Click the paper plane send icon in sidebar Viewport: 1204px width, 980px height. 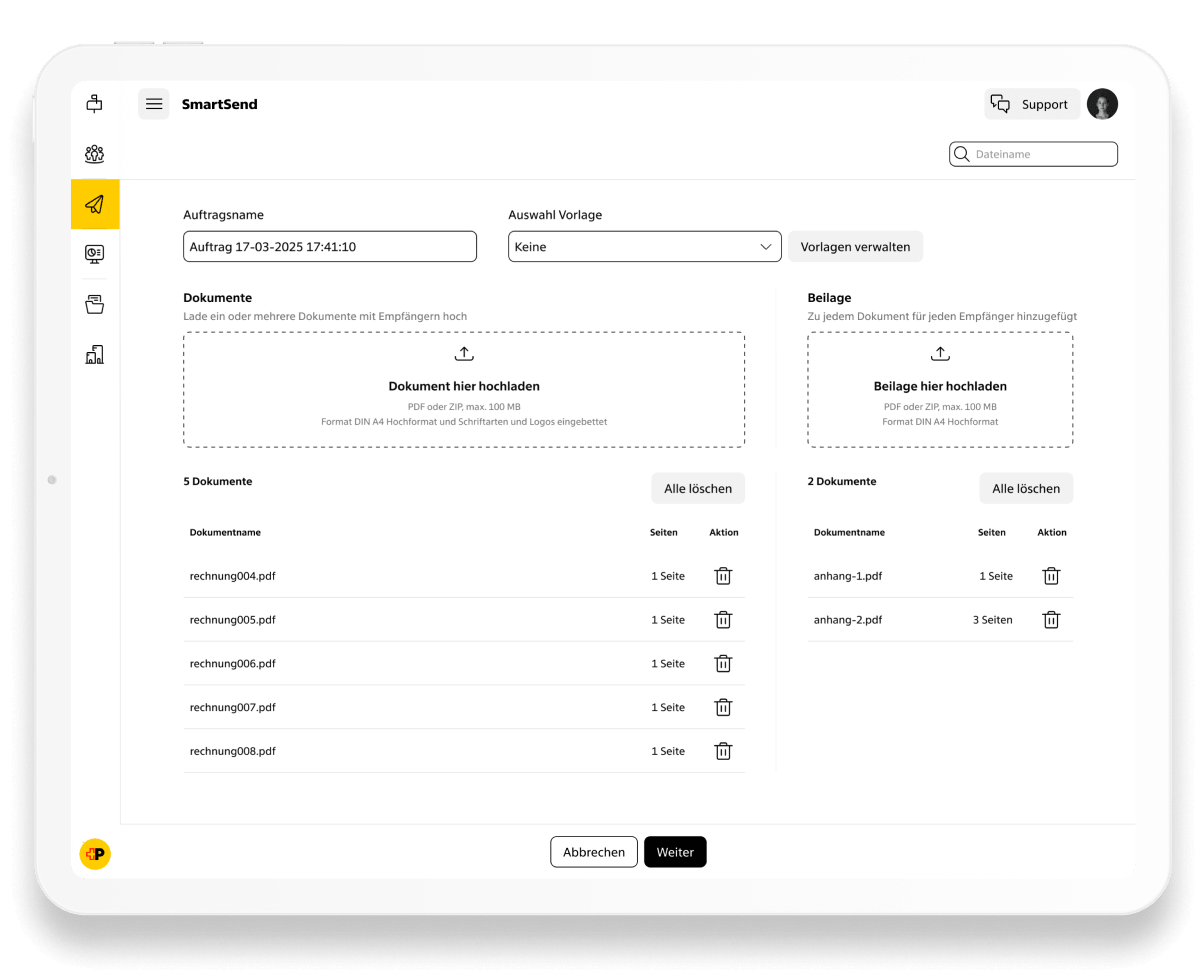click(x=95, y=204)
